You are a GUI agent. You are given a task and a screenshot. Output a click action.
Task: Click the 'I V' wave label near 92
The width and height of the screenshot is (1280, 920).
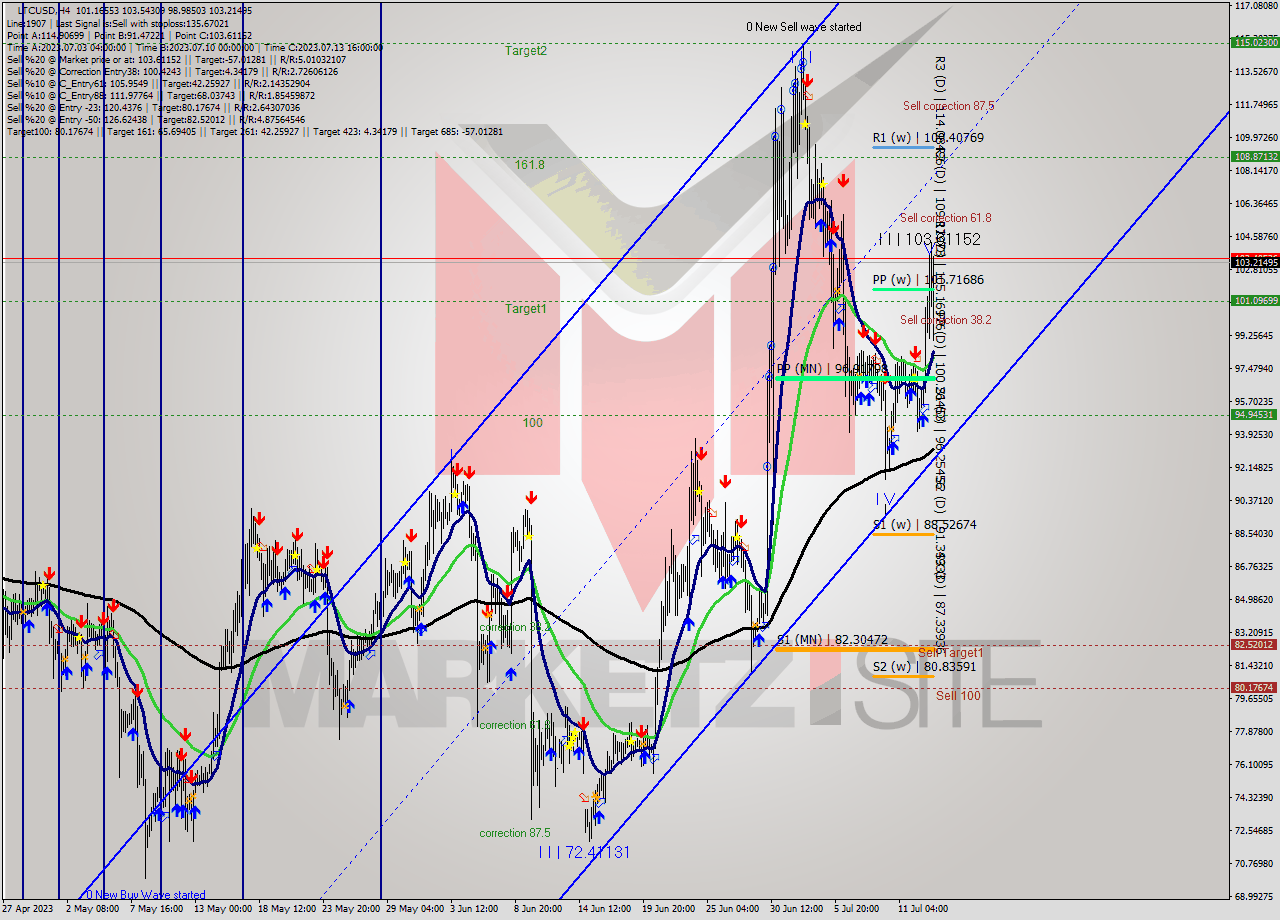pos(886,497)
